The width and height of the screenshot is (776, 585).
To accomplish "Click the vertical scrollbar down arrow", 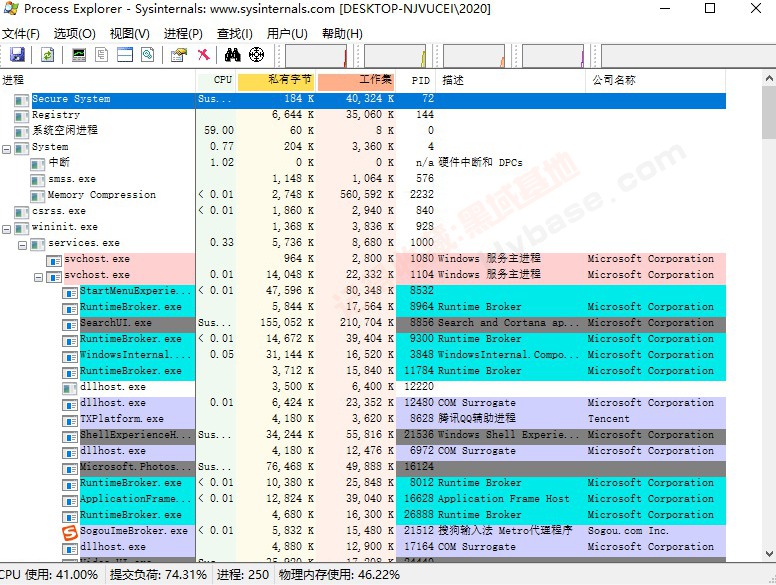I will (769, 553).
